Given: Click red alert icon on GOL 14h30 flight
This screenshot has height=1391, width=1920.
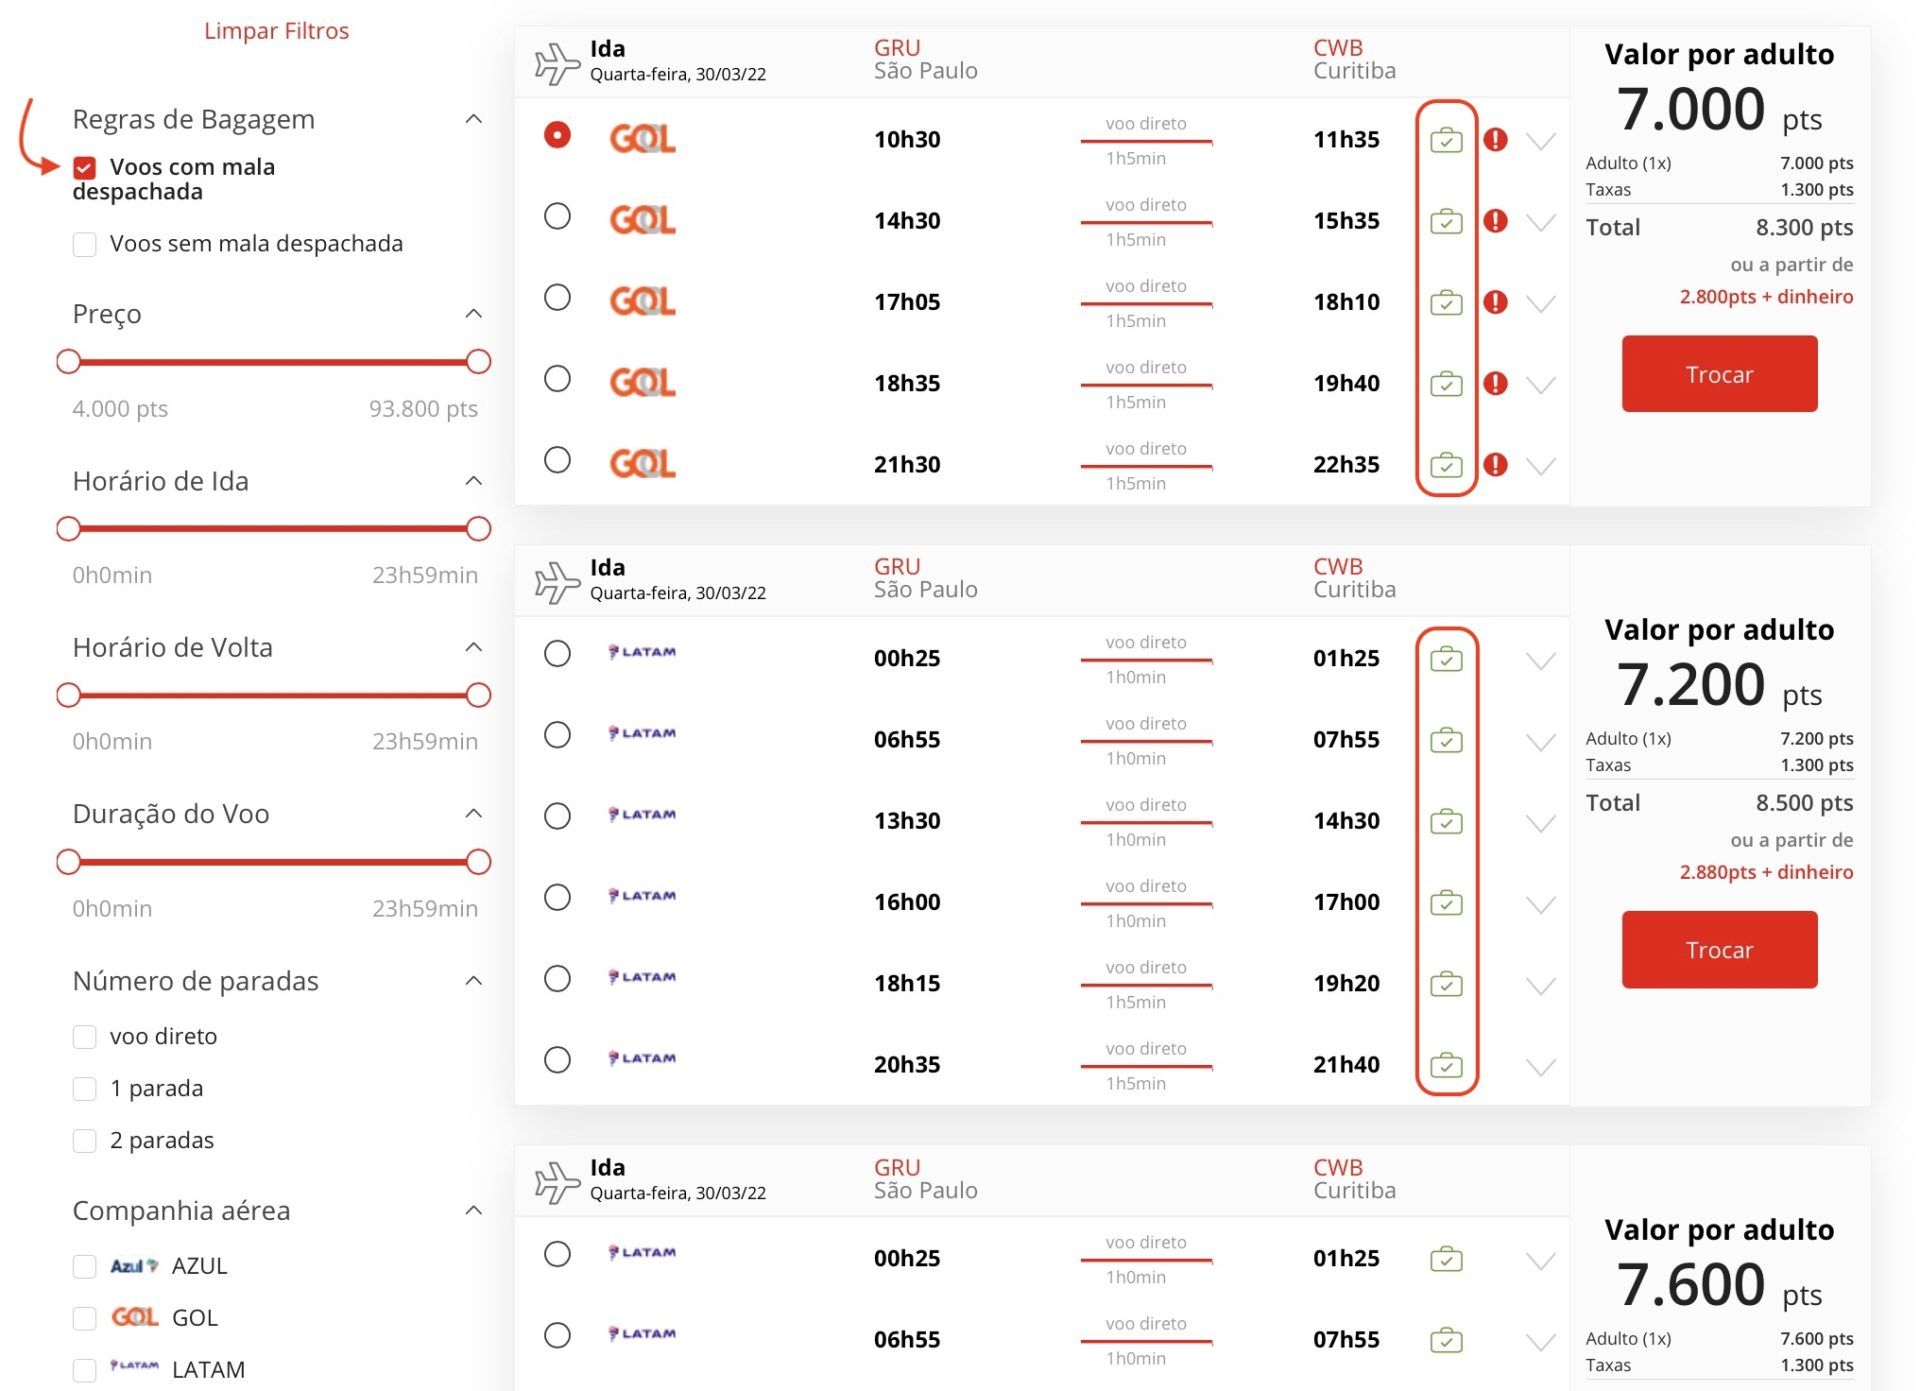Looking at the screenshot, I should click(x=1495, y=221).
